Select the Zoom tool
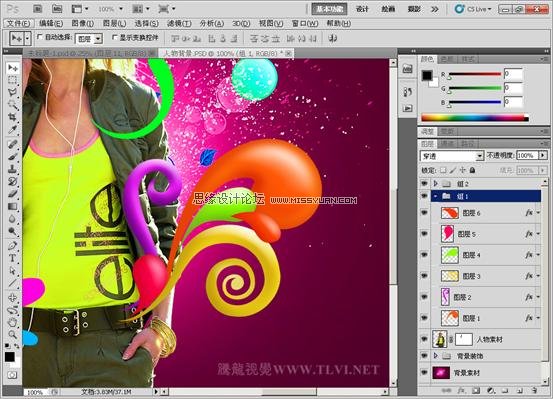This screenshot has width=553, height=399. [13, 334]
